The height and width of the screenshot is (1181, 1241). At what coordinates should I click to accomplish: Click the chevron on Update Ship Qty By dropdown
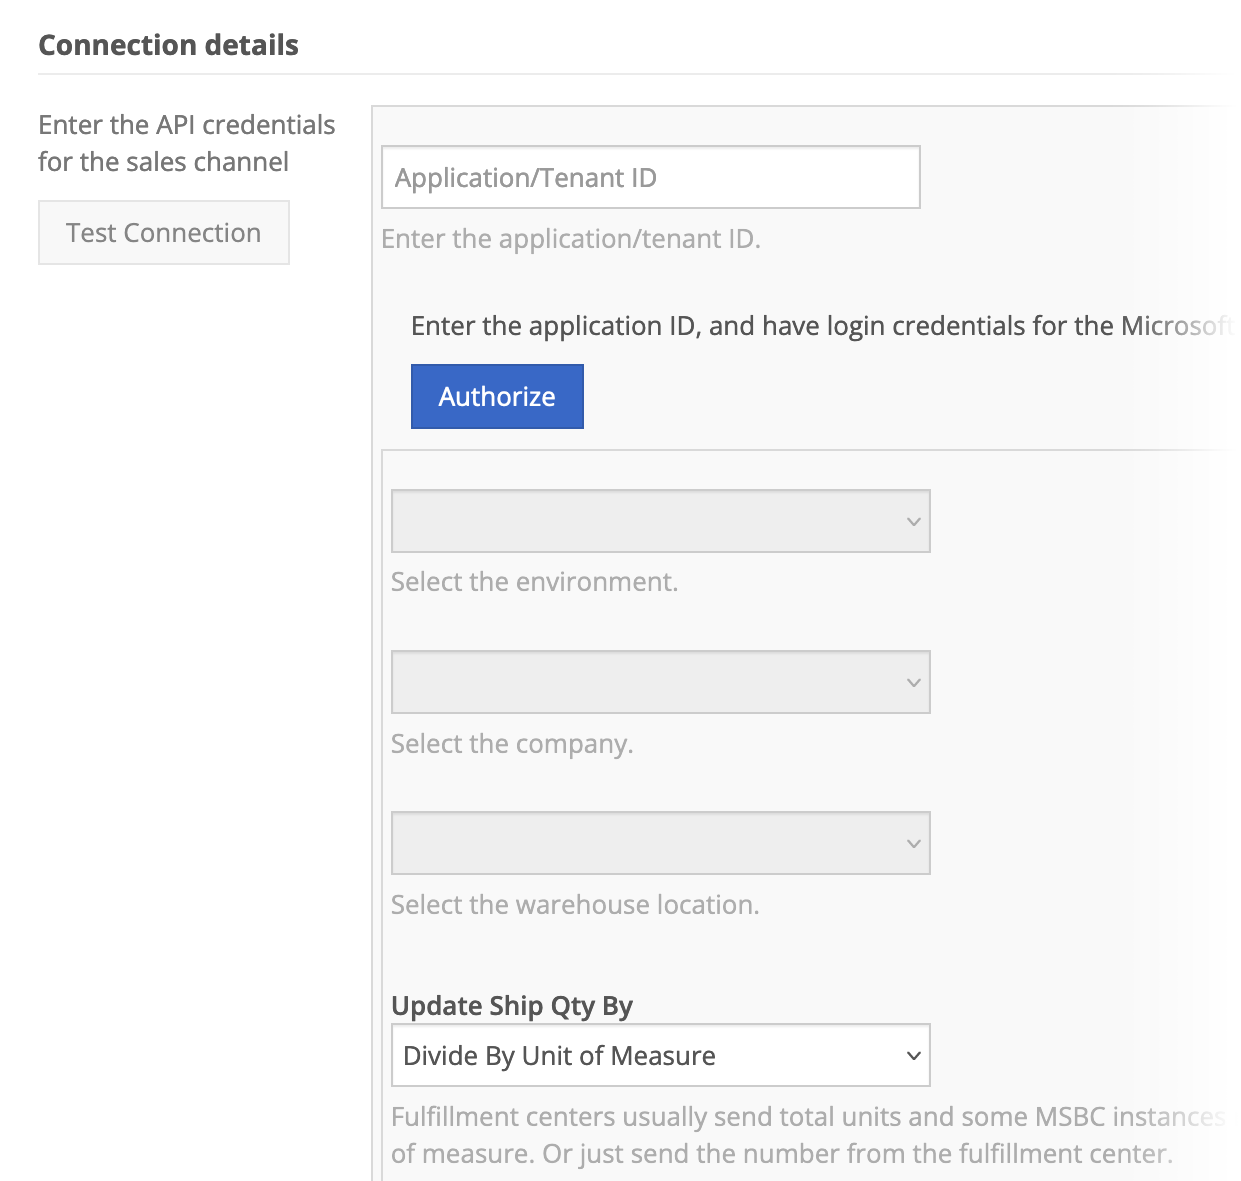912,1056
